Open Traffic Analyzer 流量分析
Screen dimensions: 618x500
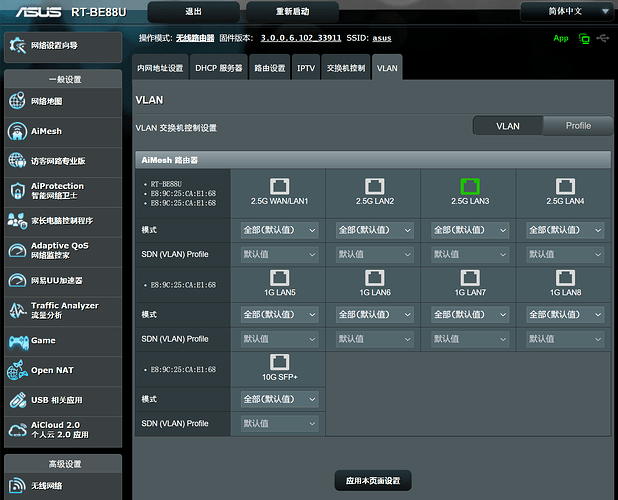[66, 310]
